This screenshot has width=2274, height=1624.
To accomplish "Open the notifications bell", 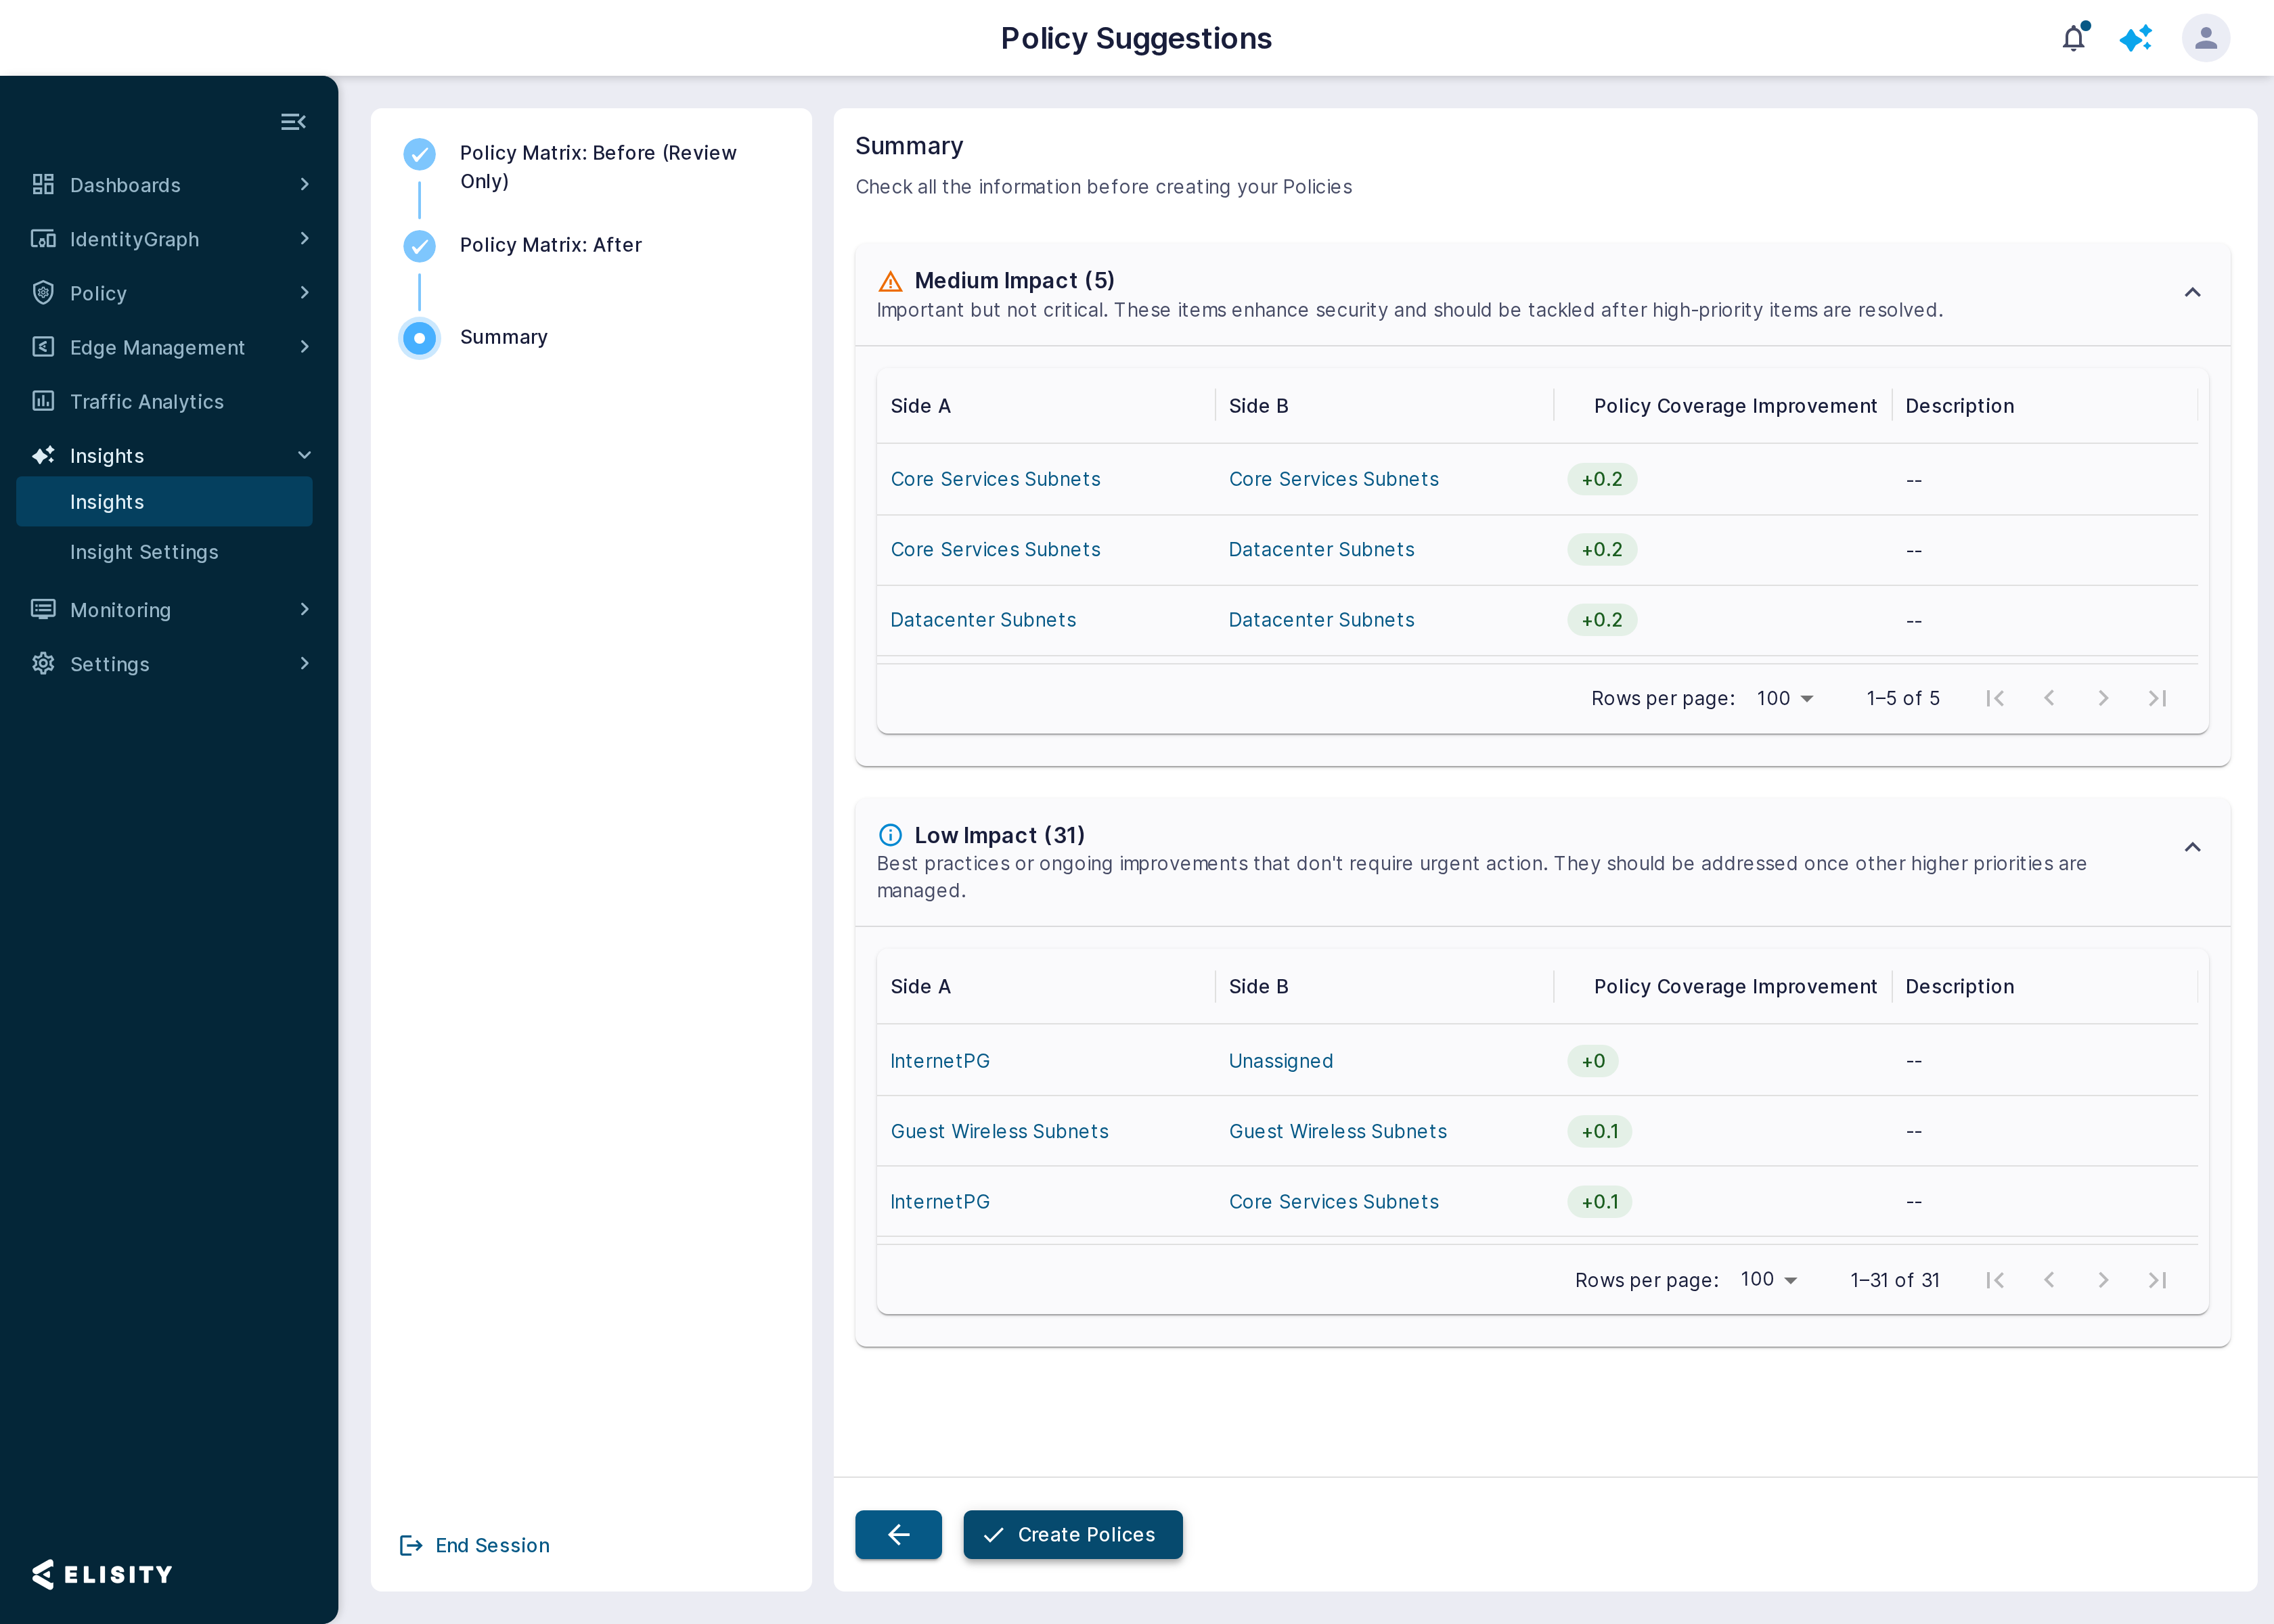I will pyautogui.click(x=2074, y=38).
